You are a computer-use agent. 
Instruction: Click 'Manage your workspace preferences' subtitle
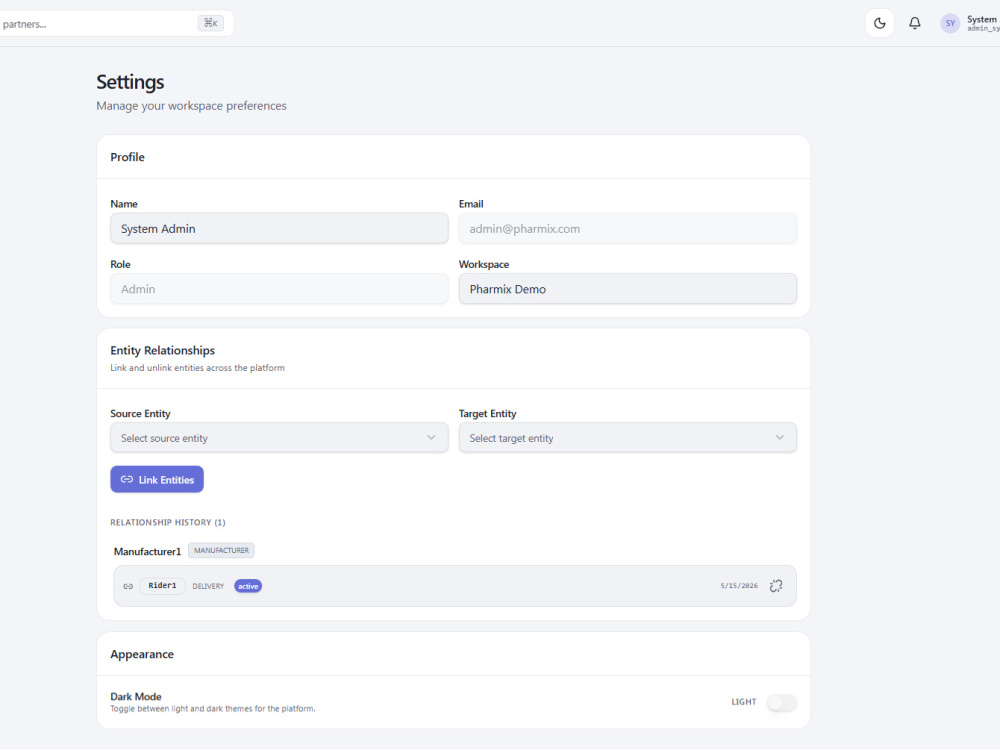coord(191,106)
